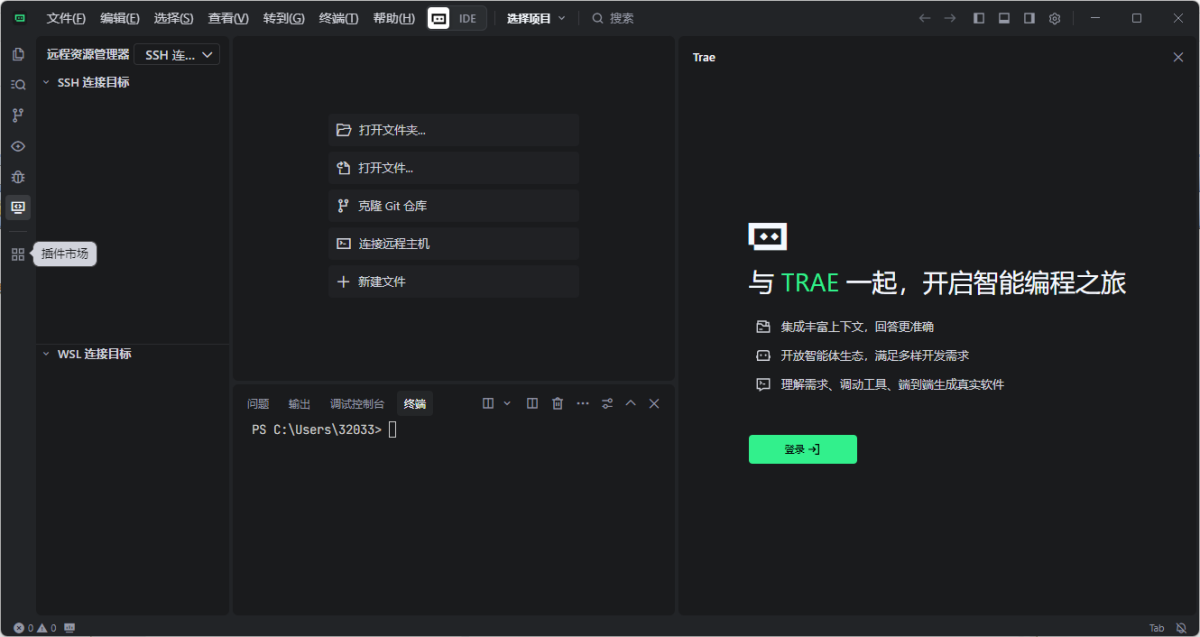The width and height of the screenshot is (1200, 637).
Task: Open the 插件市场 (plugin marketplace)
Action: pos(17,254)
